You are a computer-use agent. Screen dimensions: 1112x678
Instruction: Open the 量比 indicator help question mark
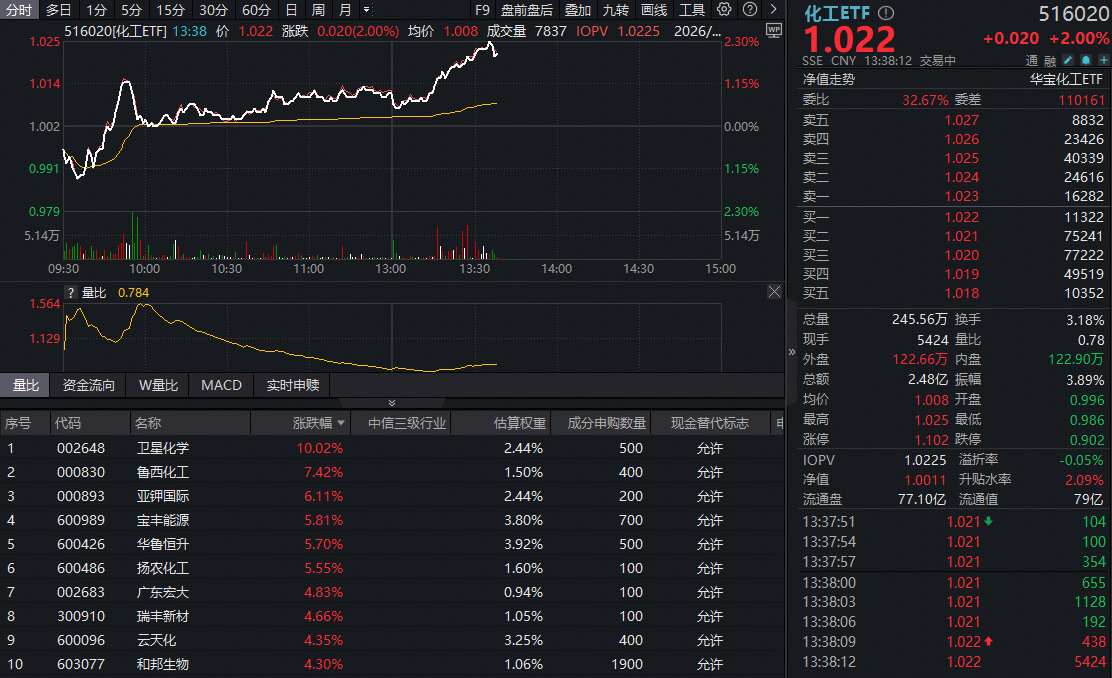71,293
